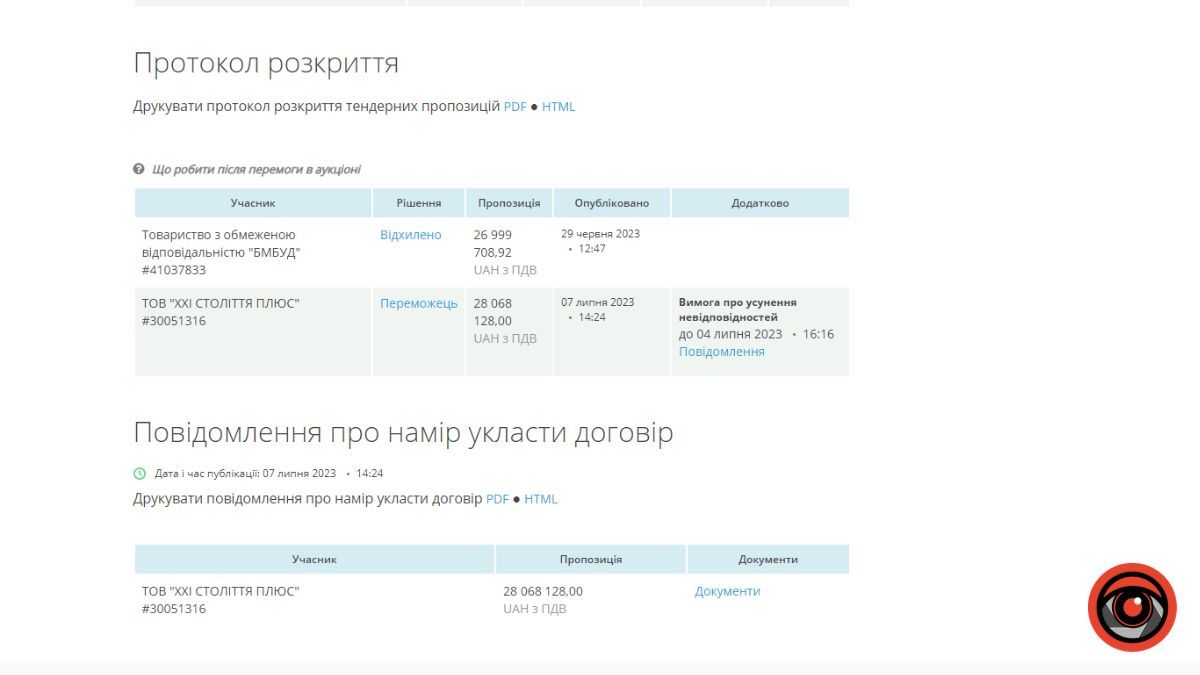Open "Документи" for ТОВ "XXI СТОЛІТТЯ ПЛЮС"

tap(728, 590)
